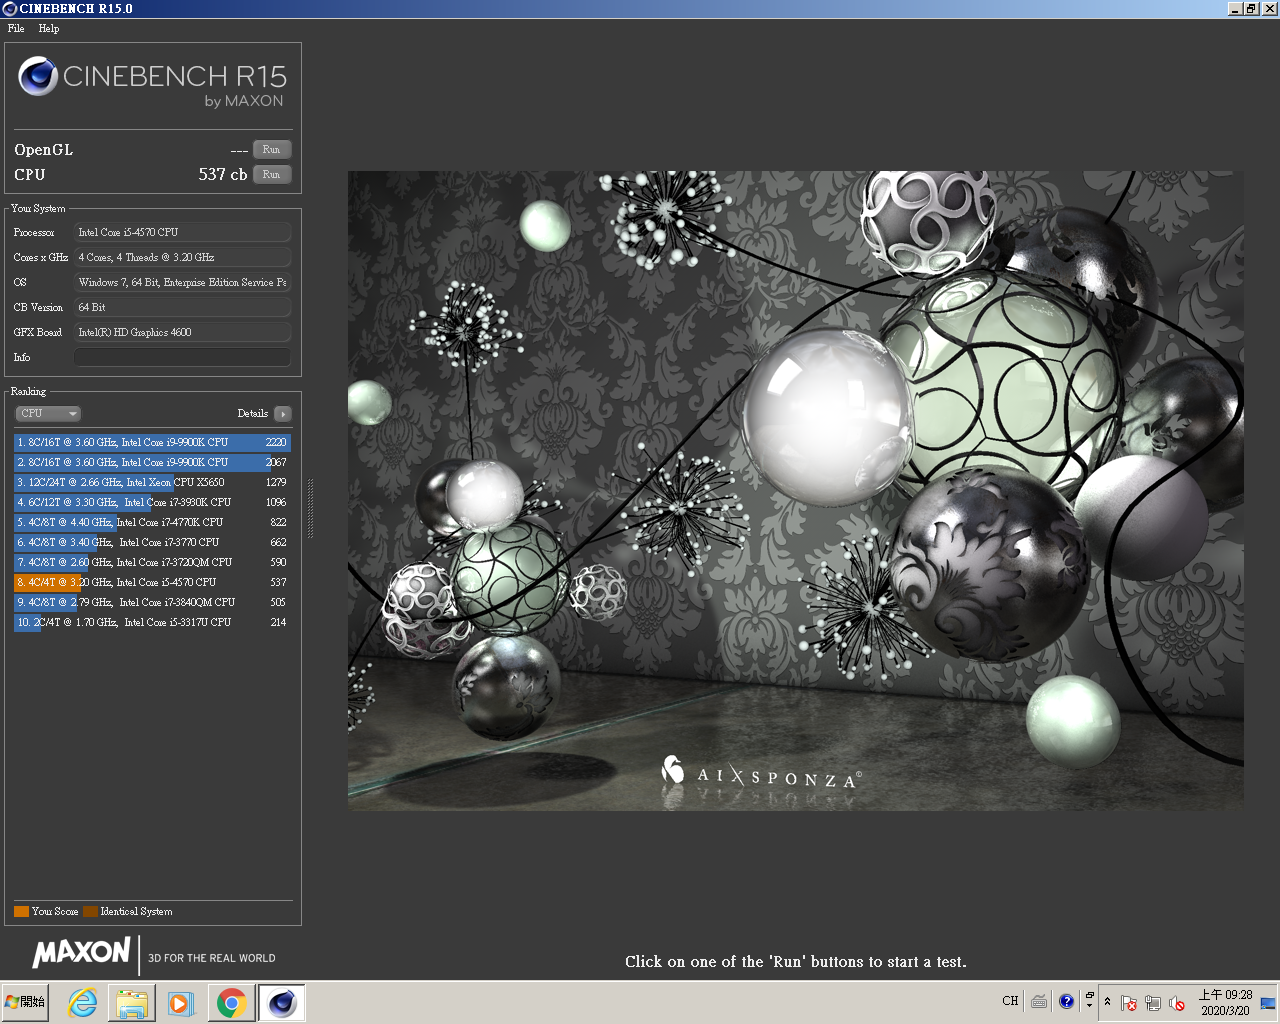The height and width of the screenshot is (1024, 1280).
Task: Click the Cinebench taskbar icon
Action: 281,1002
